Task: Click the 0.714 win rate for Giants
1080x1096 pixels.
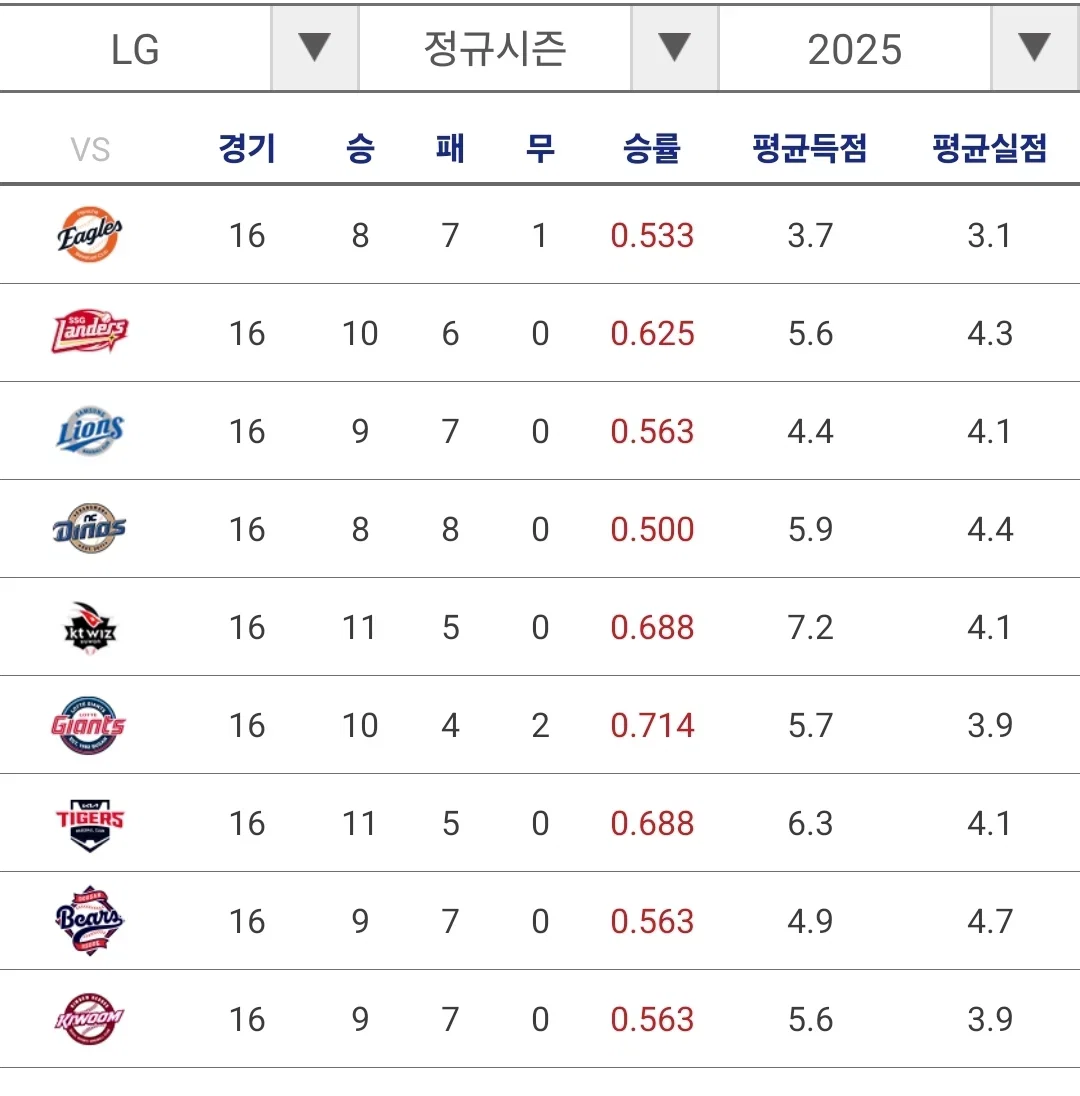Action: (652, 725)
